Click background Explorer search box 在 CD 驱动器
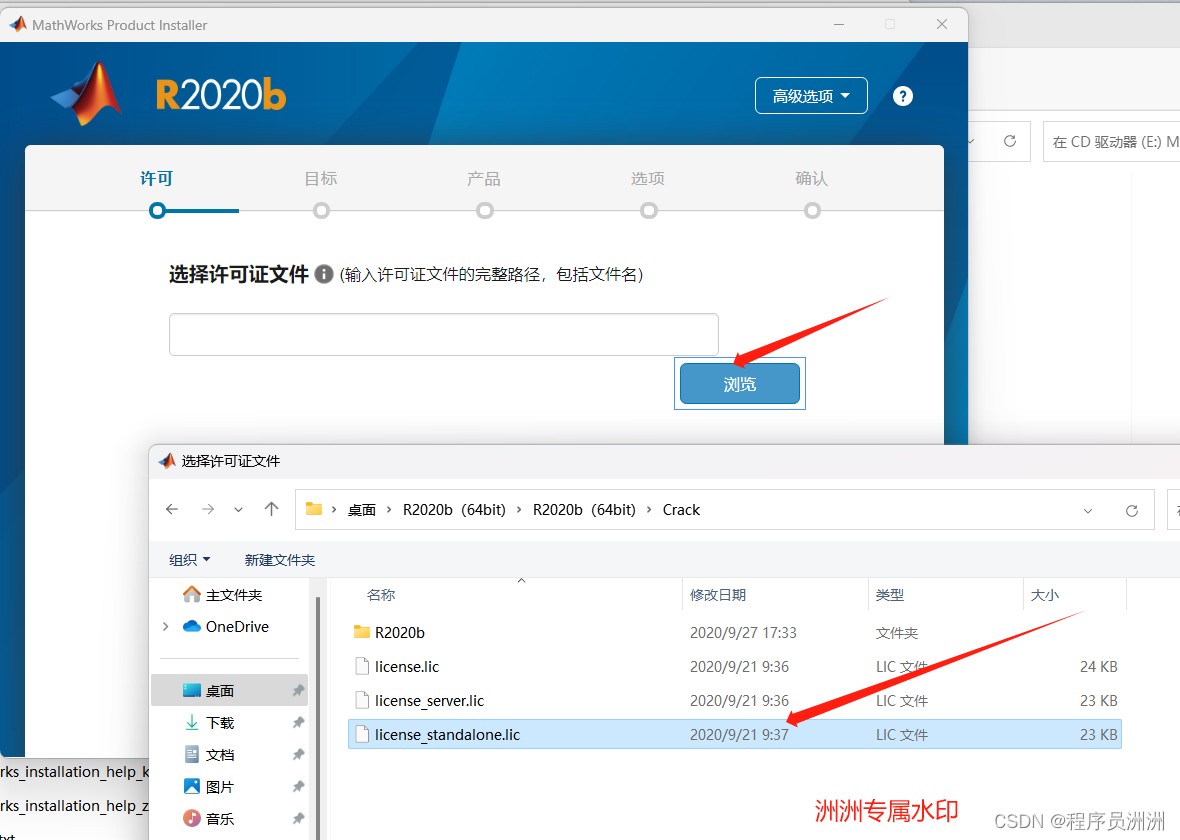The image size is (1180, 840). tap(1112, 142)
